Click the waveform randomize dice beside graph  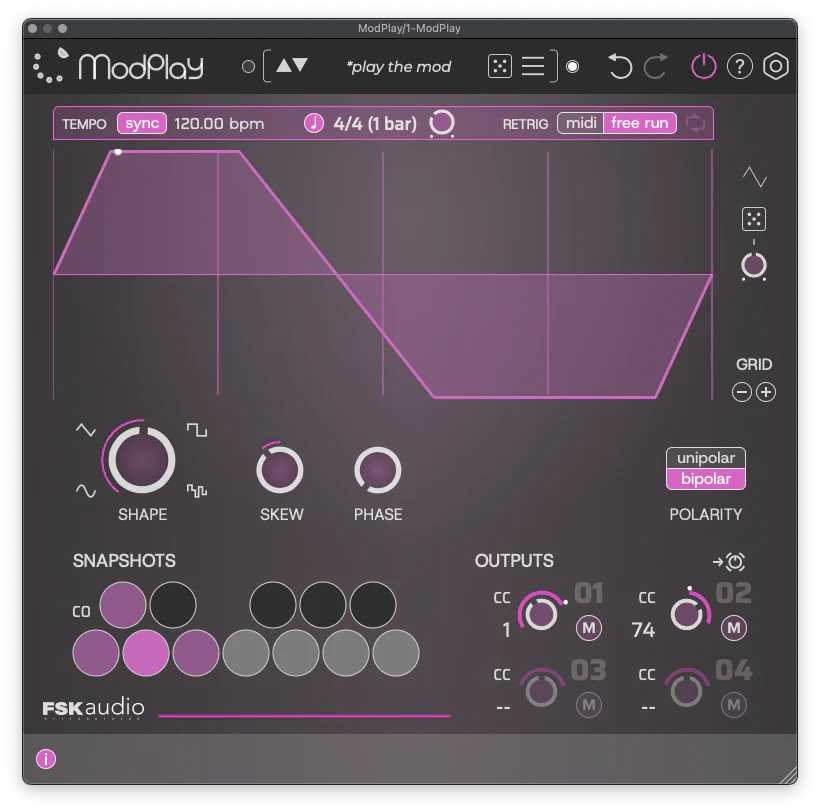point(753,219)
